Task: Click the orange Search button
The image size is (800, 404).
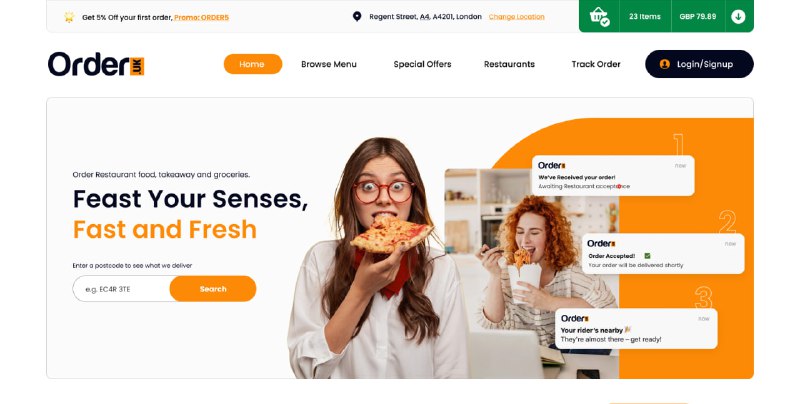Action: pos(213,289)
